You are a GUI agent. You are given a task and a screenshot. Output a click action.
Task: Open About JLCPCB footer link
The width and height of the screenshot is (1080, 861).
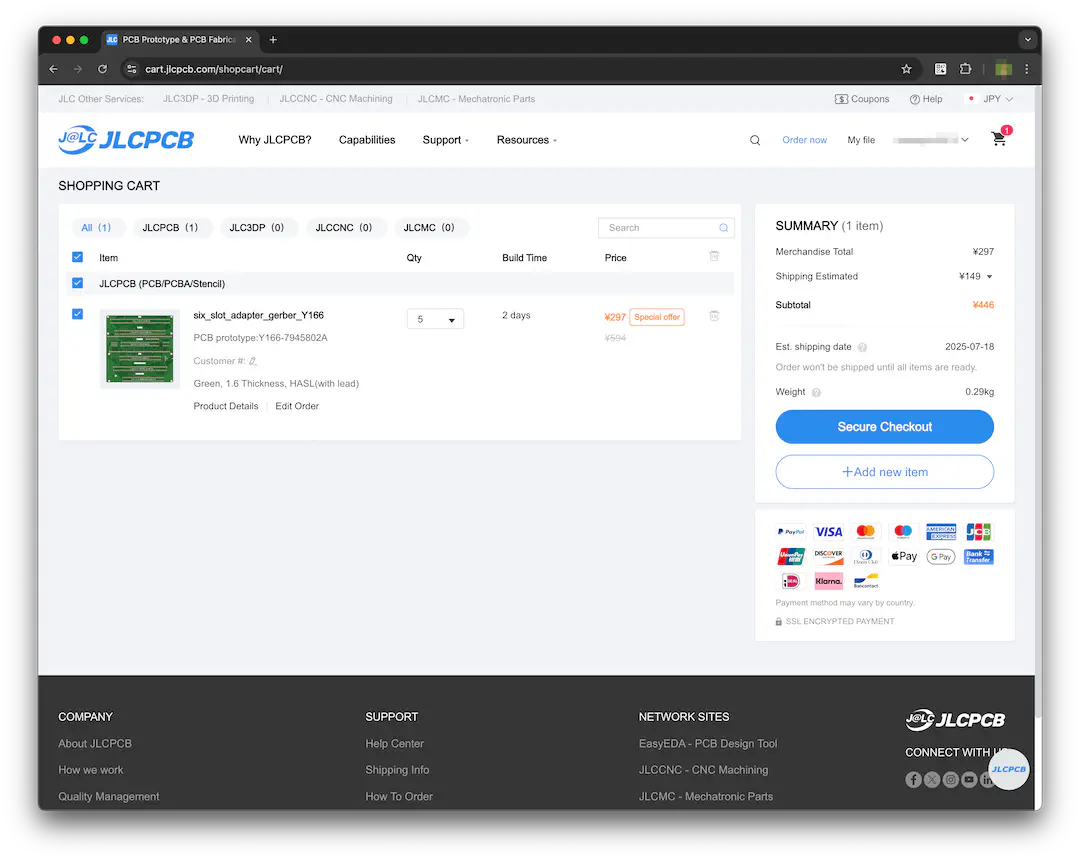point(95,744)
